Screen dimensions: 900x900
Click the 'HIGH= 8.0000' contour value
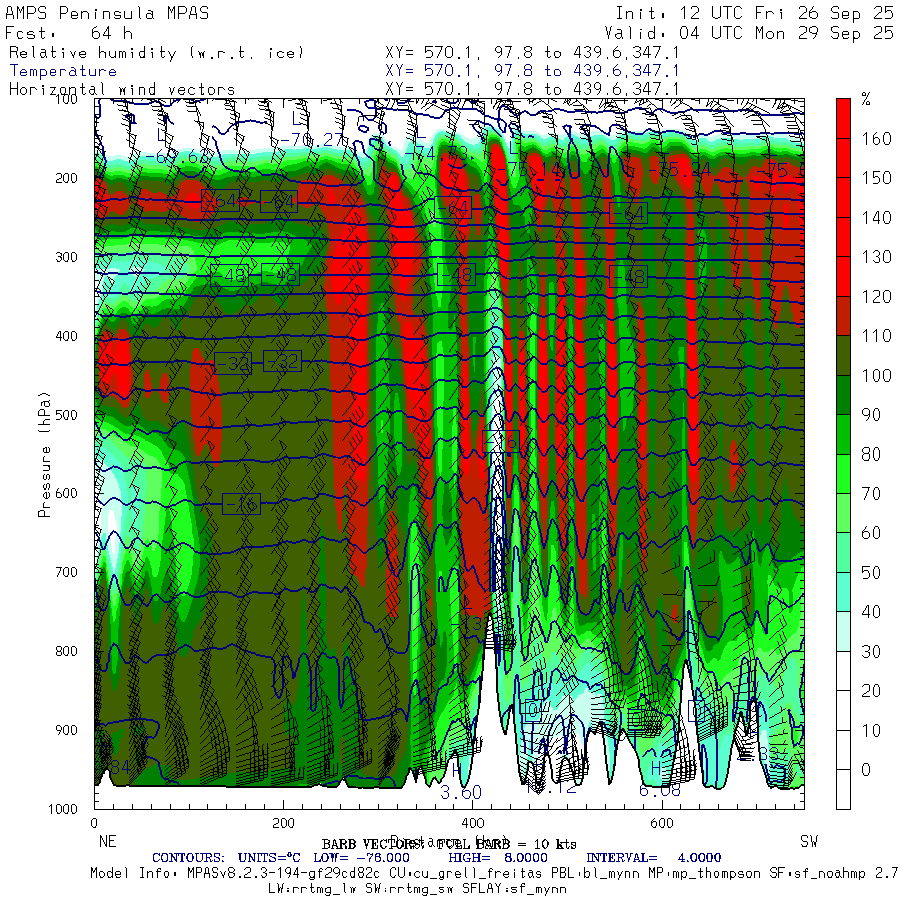[x=498, y=858]
